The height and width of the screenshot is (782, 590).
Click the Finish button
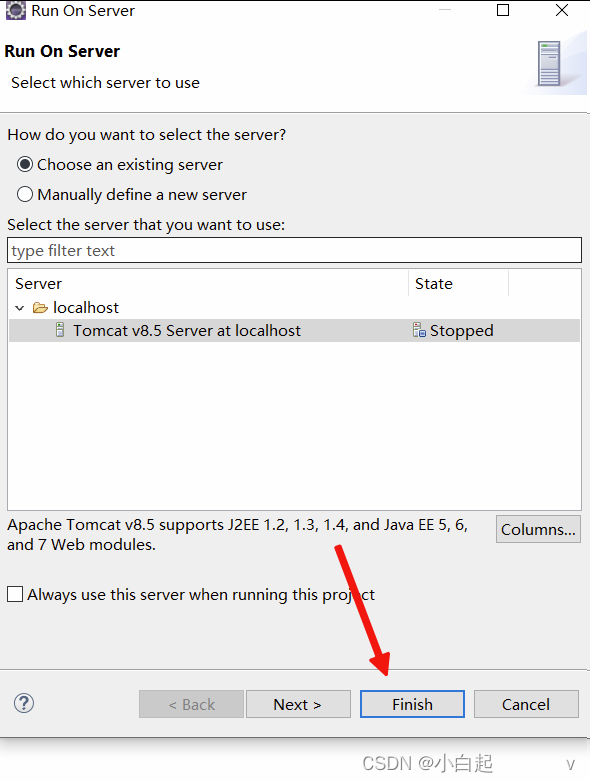pos(412,704)
